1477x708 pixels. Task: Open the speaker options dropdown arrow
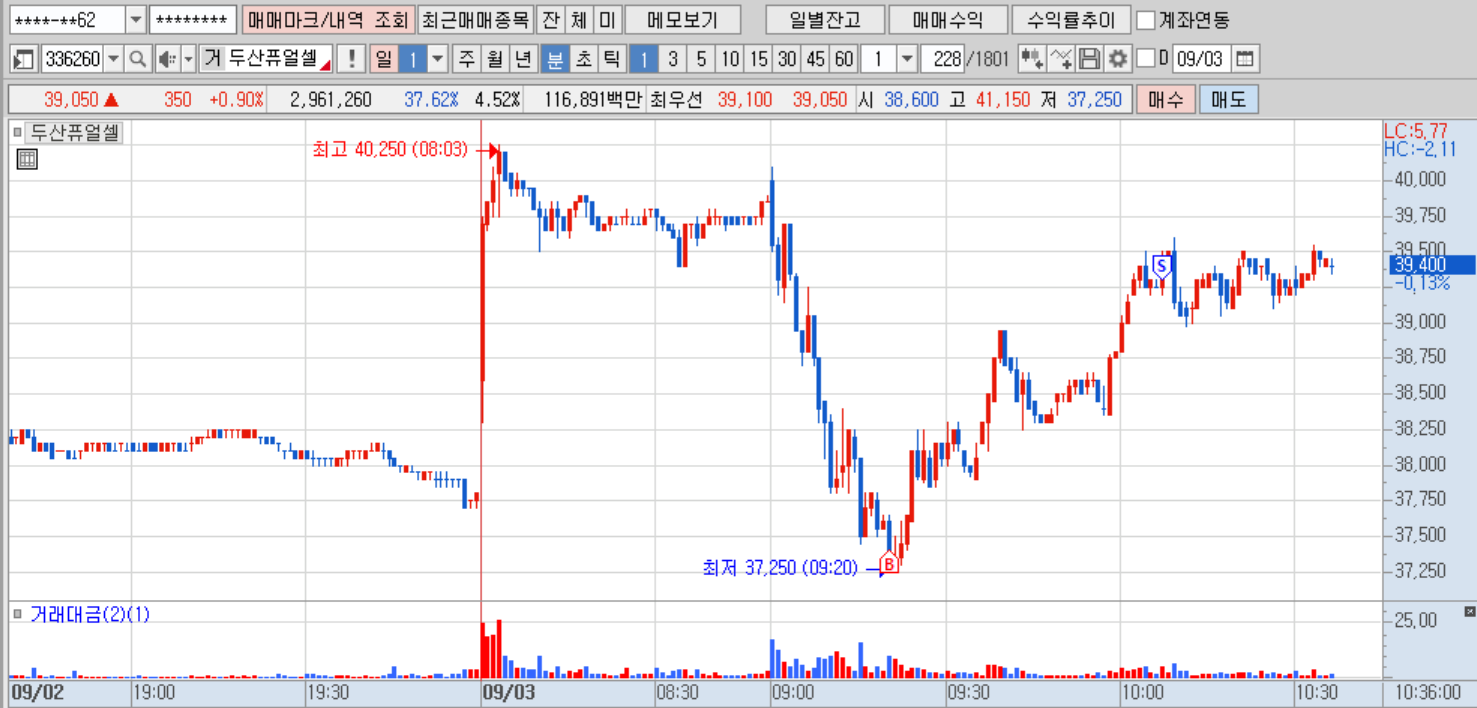(188, 59)
